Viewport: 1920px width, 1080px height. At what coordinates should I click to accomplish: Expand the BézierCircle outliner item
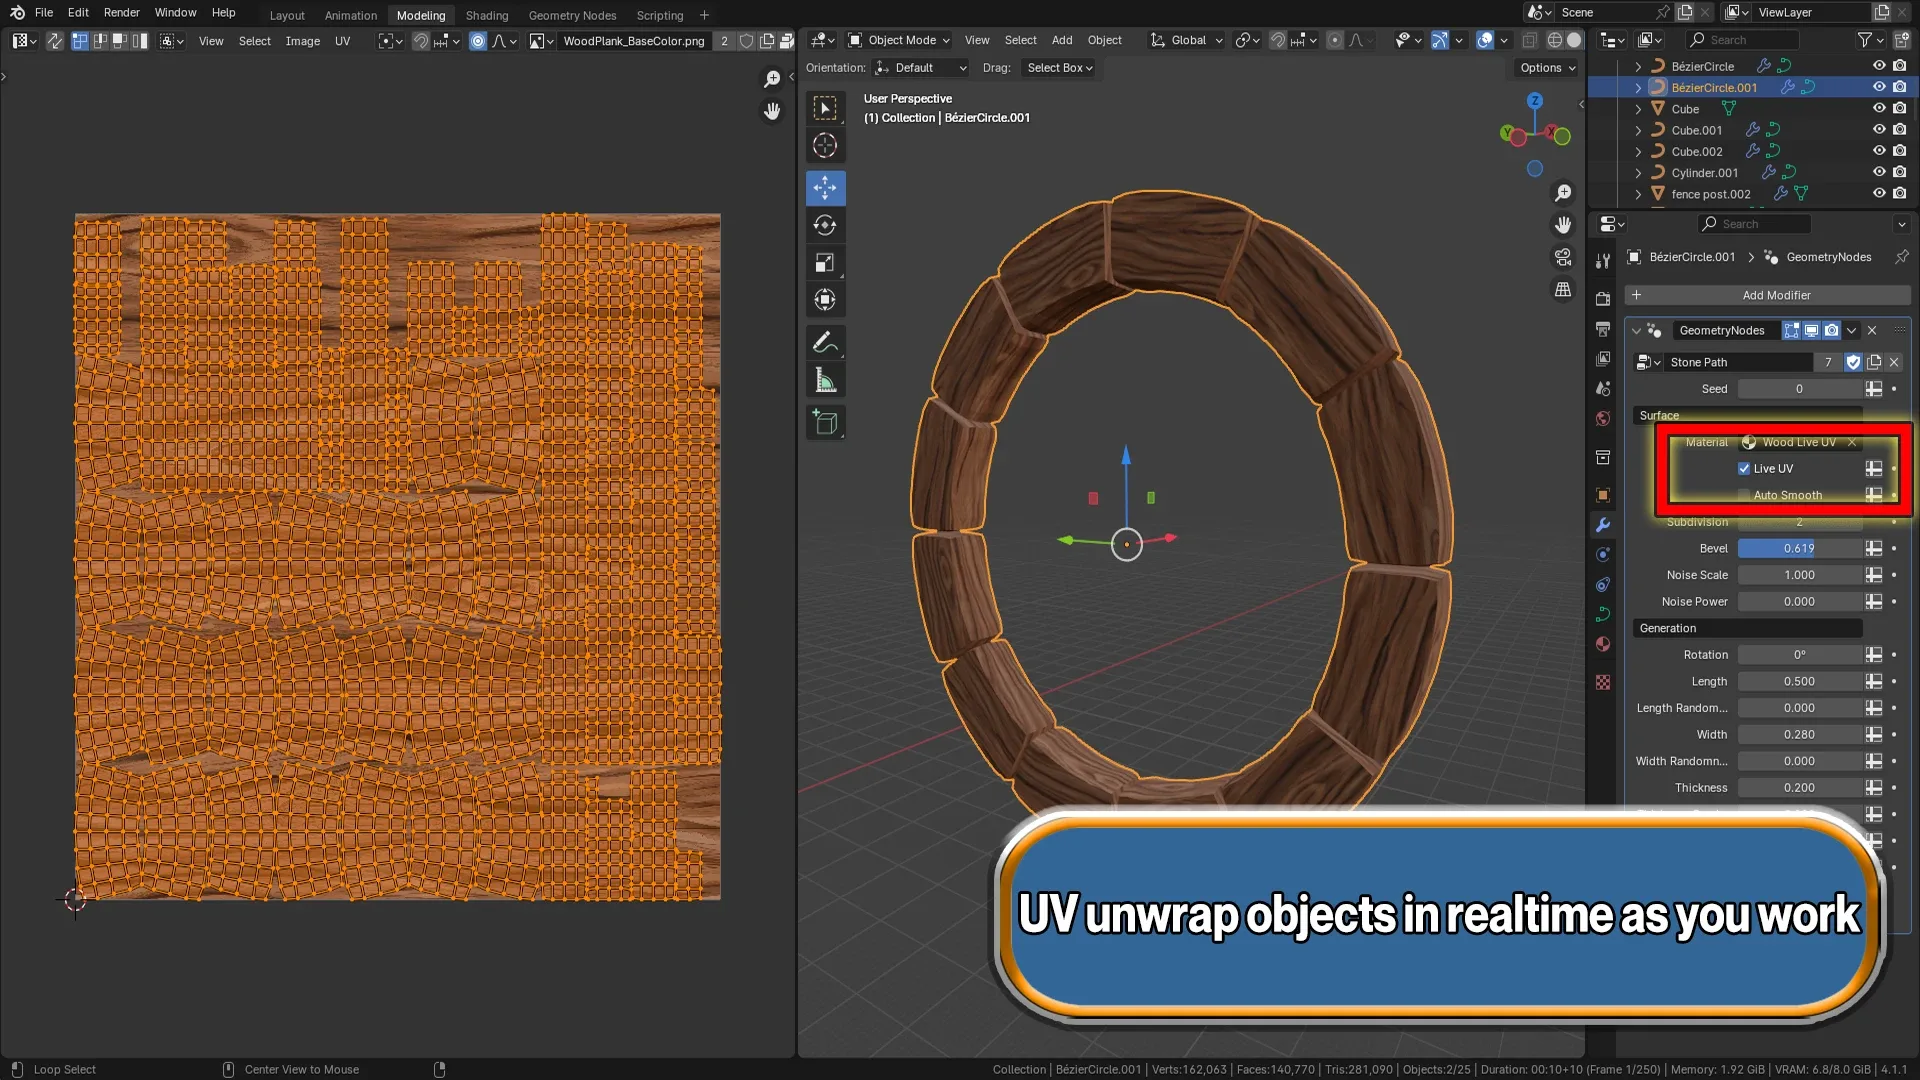pyautogui.click(x=1639, y=65)
